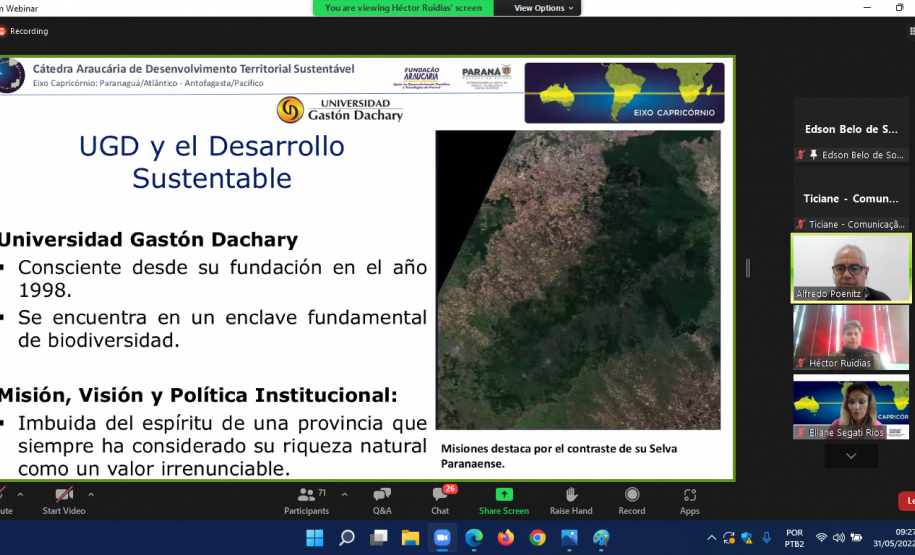
Task: Open the Participants panel
Action: coord(305,495)
